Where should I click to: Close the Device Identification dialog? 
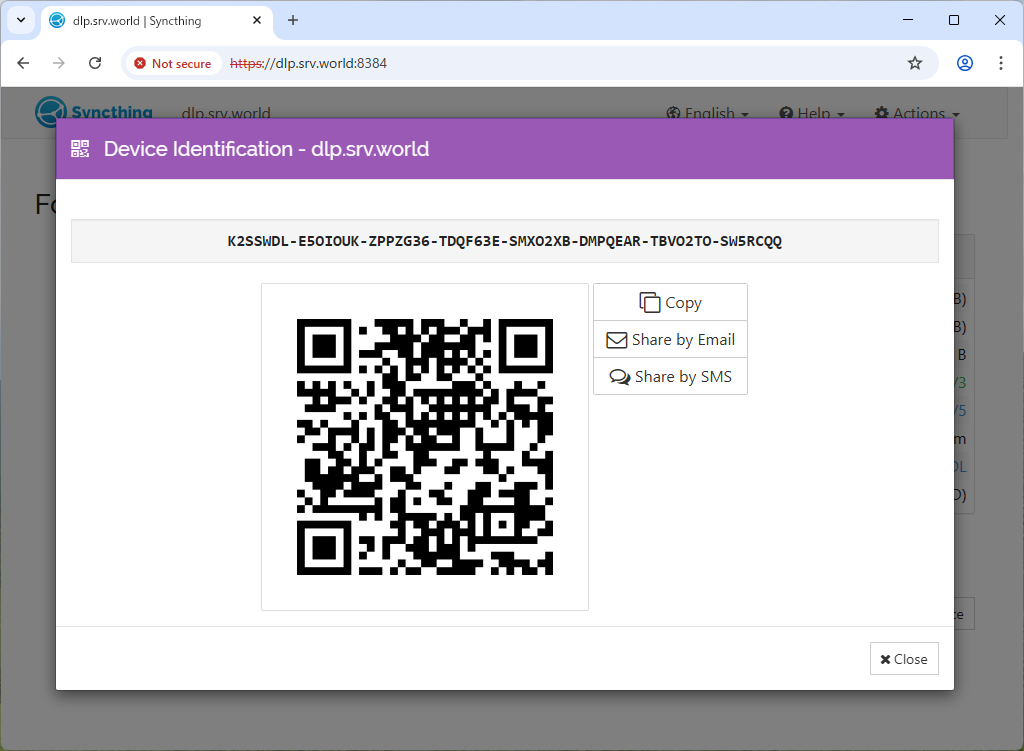tap(904, 659)
